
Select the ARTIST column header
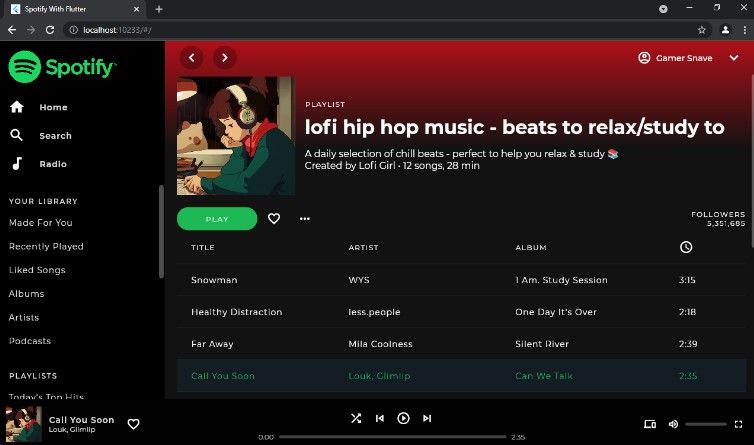tap(364, 247)
